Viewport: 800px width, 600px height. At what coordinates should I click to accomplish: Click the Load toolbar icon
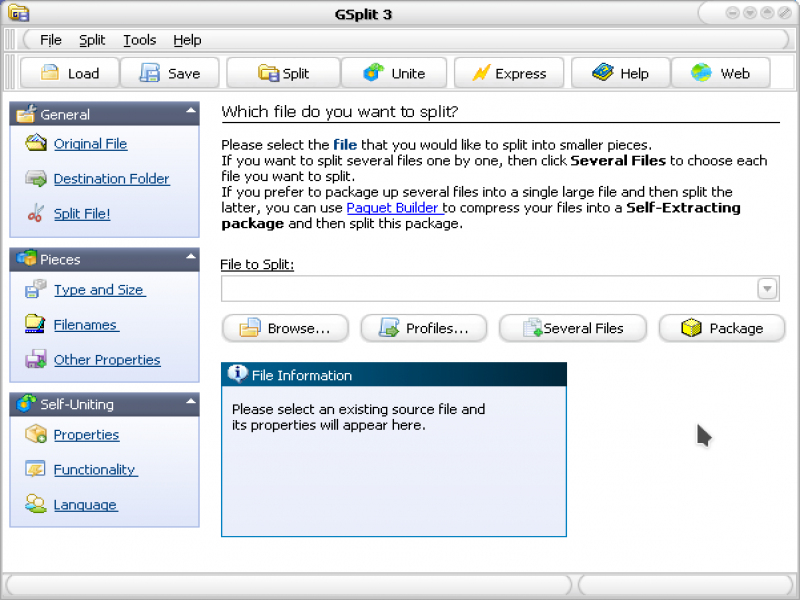[x=49, y=73]
